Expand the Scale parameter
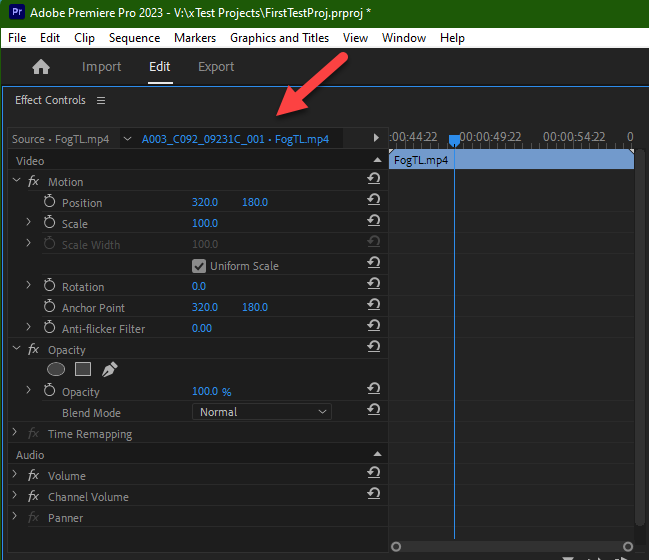 coord(29,222)
